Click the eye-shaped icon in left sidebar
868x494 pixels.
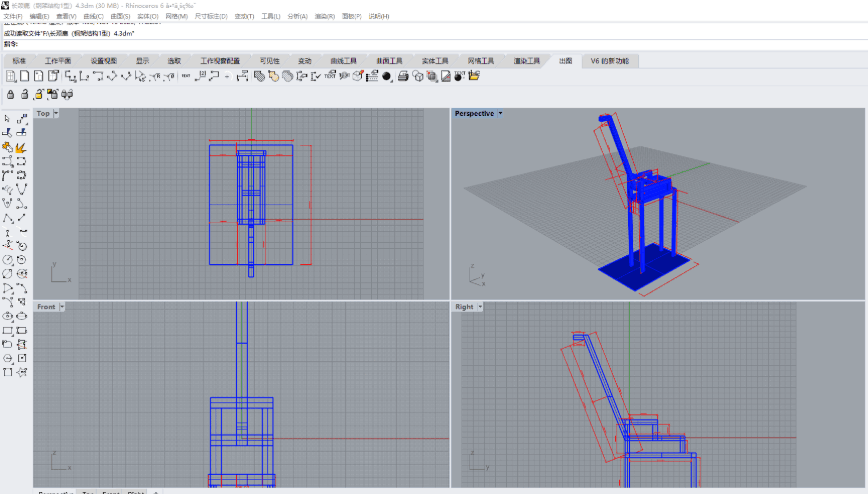click(x=8, y=316)
